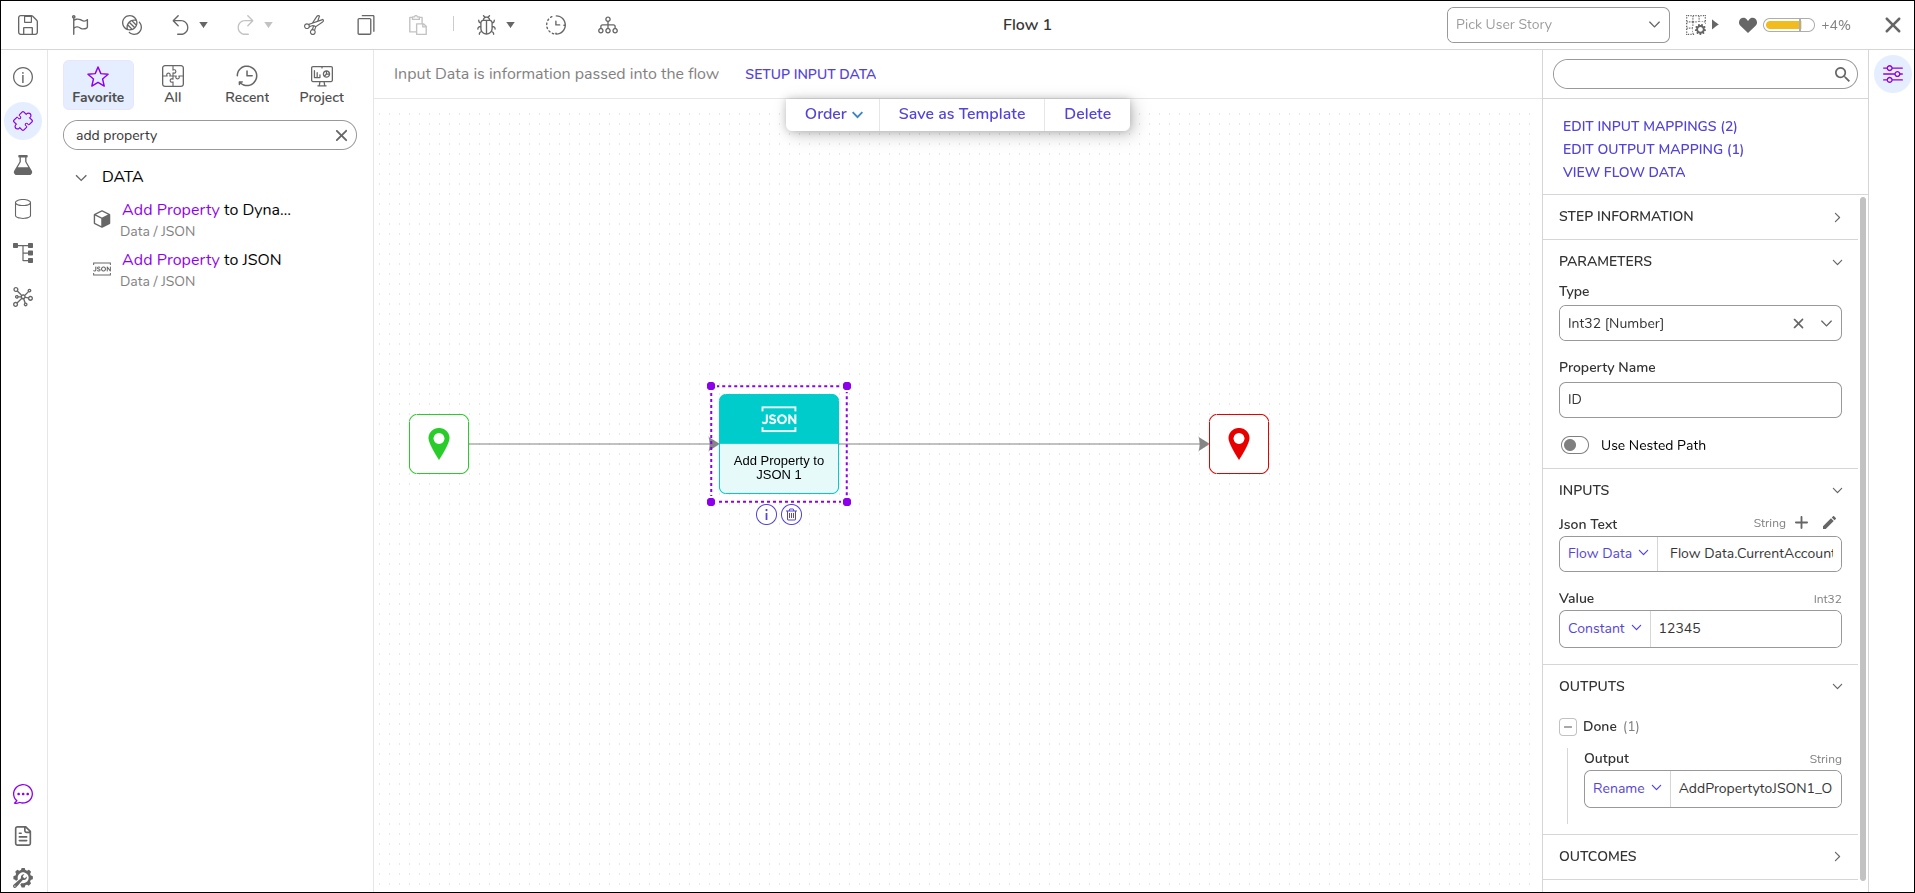Open the Rename output mapping dropdown
Viewport: 1915px width, 893px height.
[1627, 789]
